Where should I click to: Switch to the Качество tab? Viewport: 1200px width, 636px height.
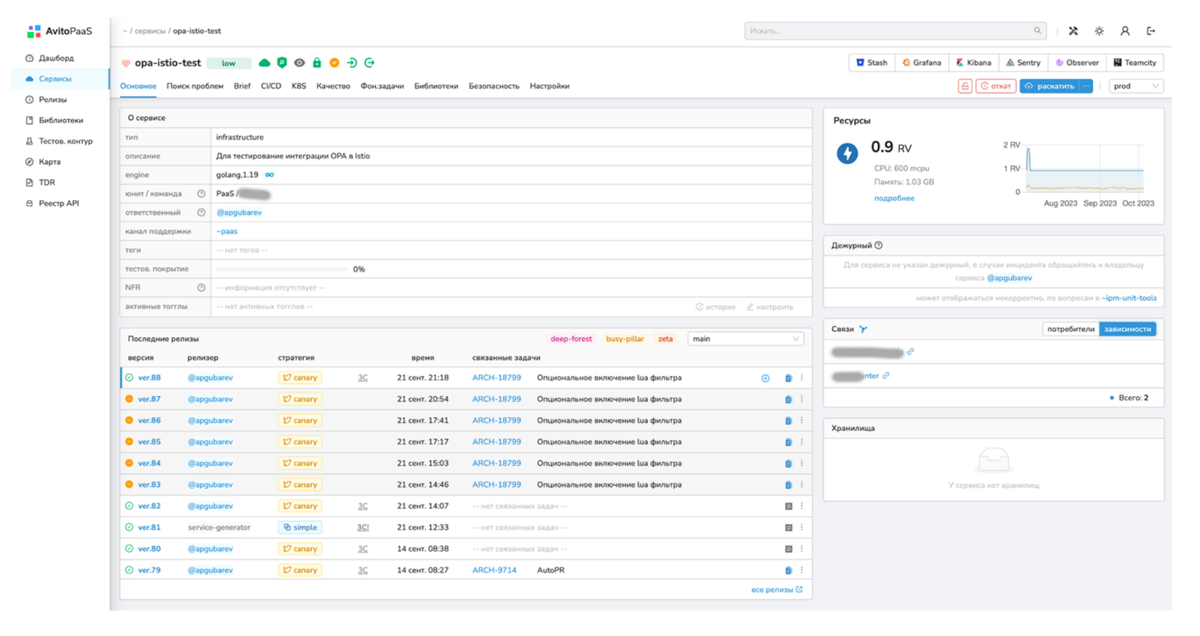333,86
